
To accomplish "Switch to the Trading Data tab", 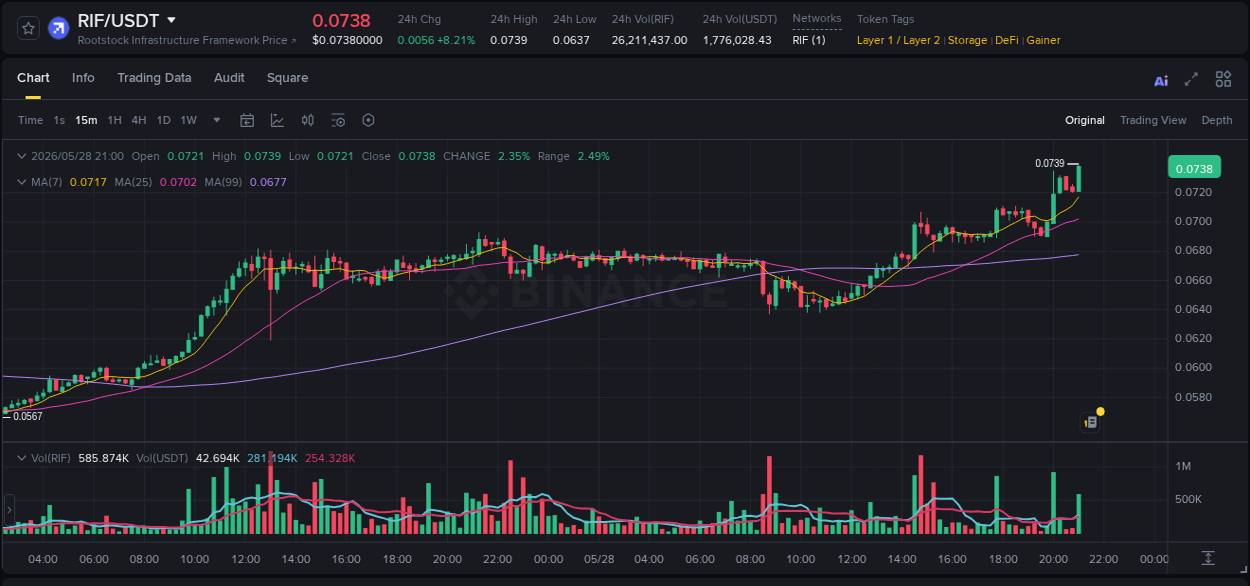I will pos(154,78).
